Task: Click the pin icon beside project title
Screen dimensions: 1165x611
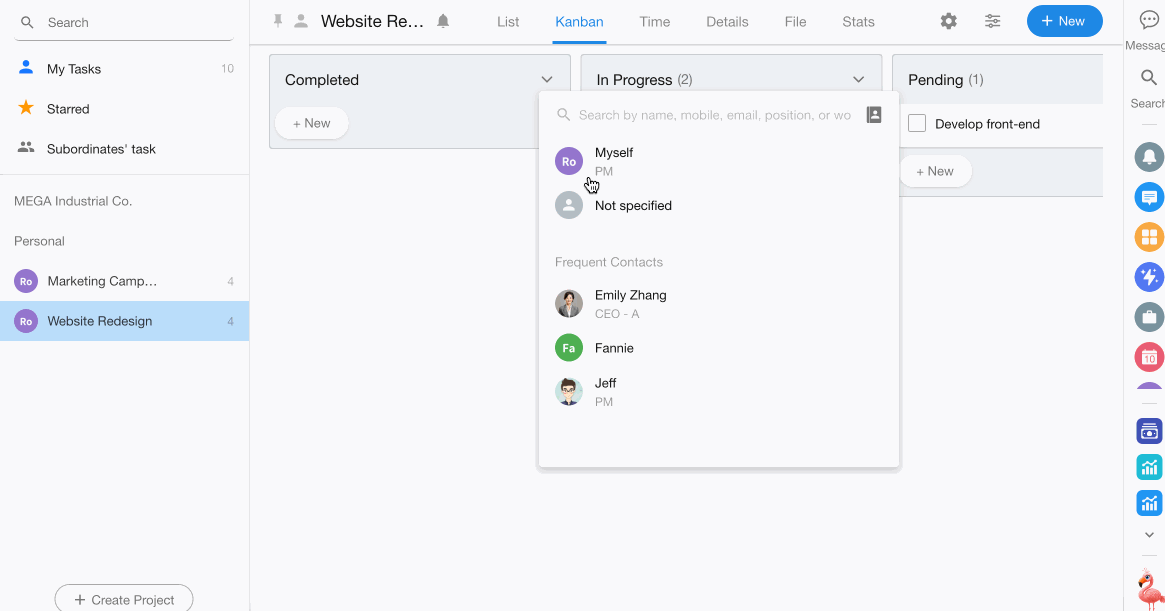Action: point(279,21)
